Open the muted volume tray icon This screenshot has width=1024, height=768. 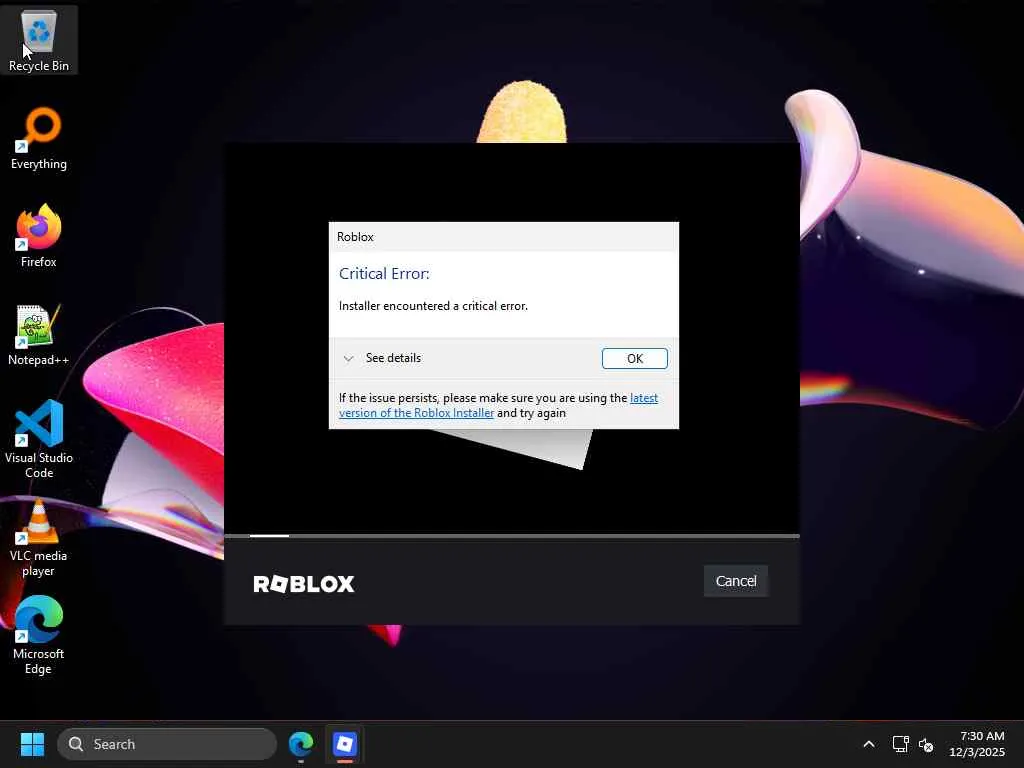coord(925,744)
